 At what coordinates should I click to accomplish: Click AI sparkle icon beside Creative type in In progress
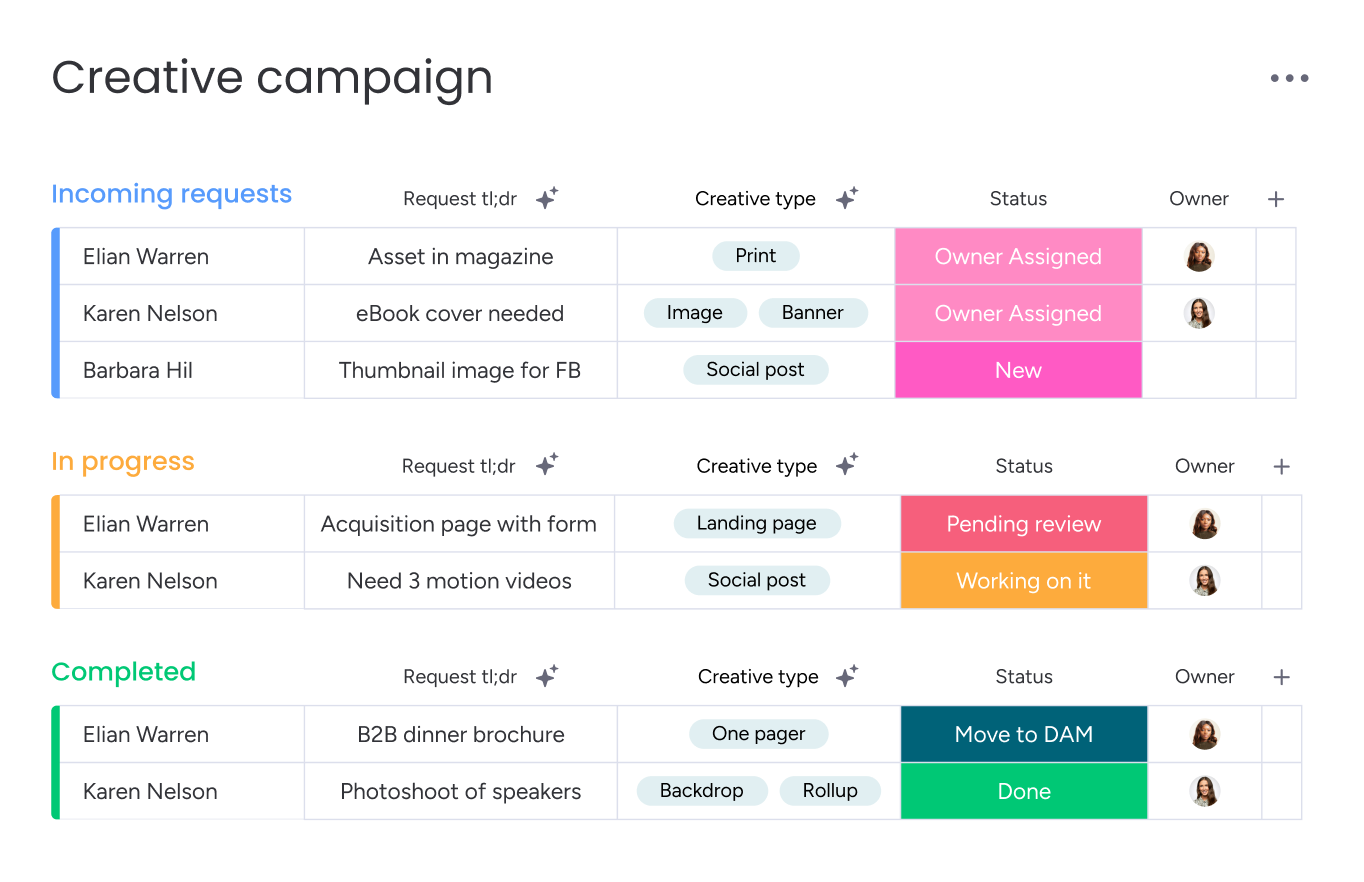coord(847,465)
